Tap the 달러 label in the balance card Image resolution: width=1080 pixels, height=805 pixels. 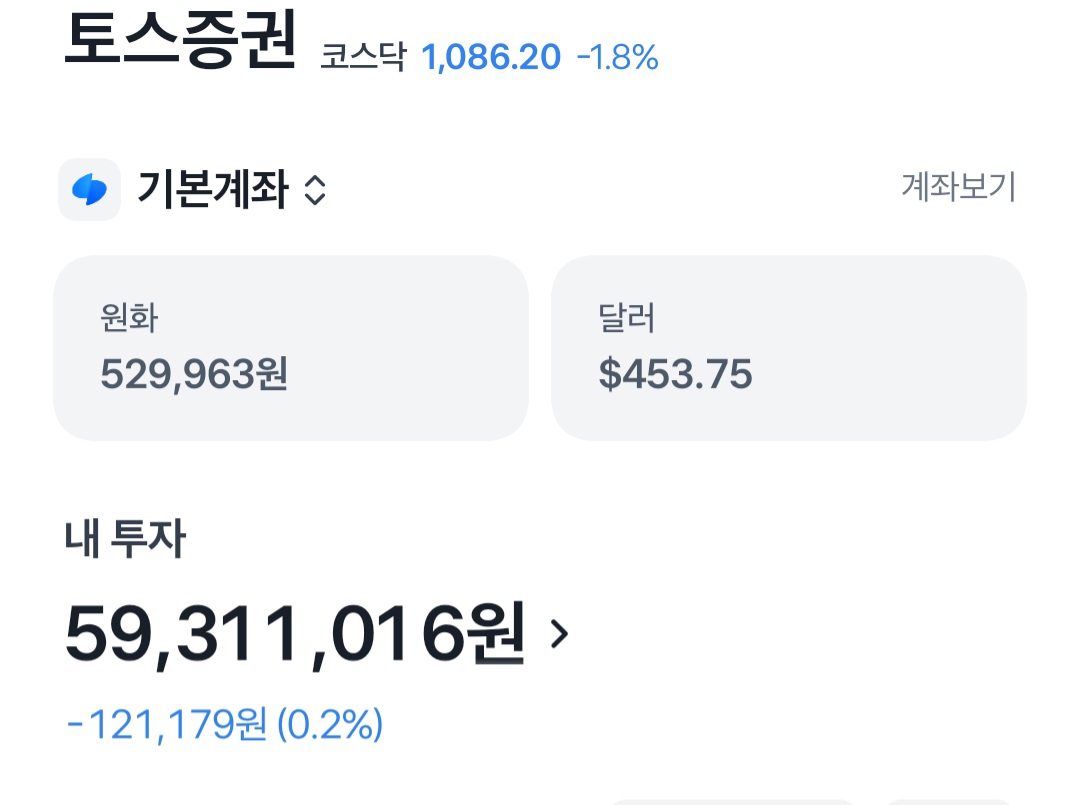[627, 318]
